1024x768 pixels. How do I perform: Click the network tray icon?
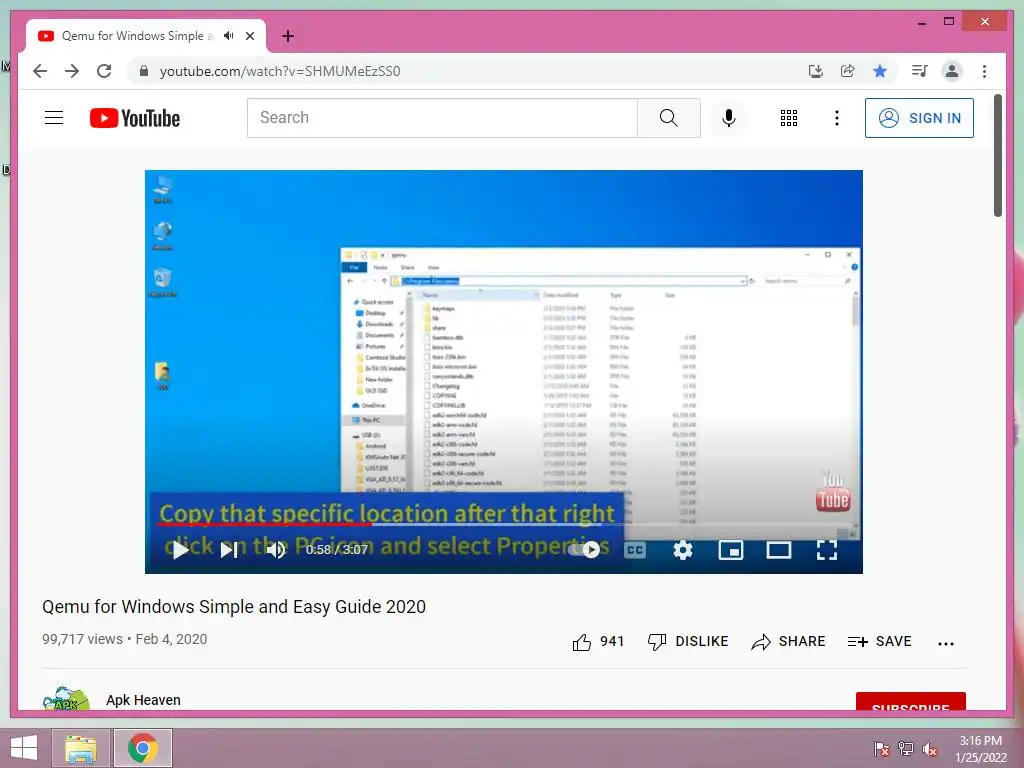click(x=906, y=748)
